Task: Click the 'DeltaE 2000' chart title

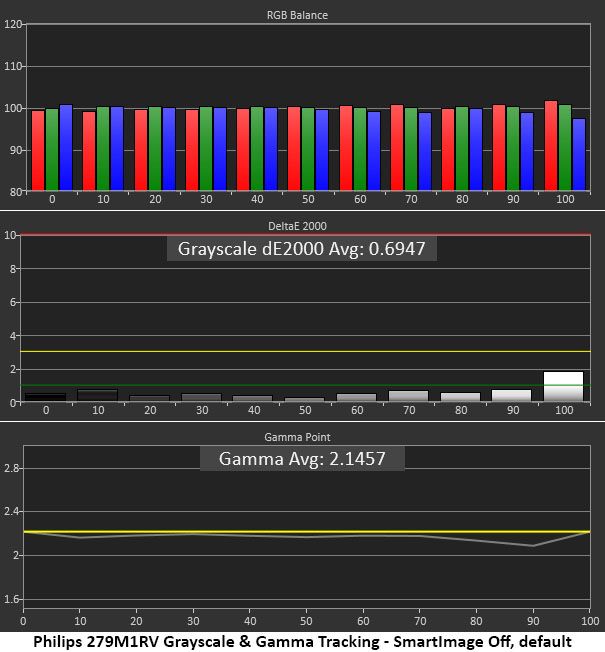Action: [297, 226]
